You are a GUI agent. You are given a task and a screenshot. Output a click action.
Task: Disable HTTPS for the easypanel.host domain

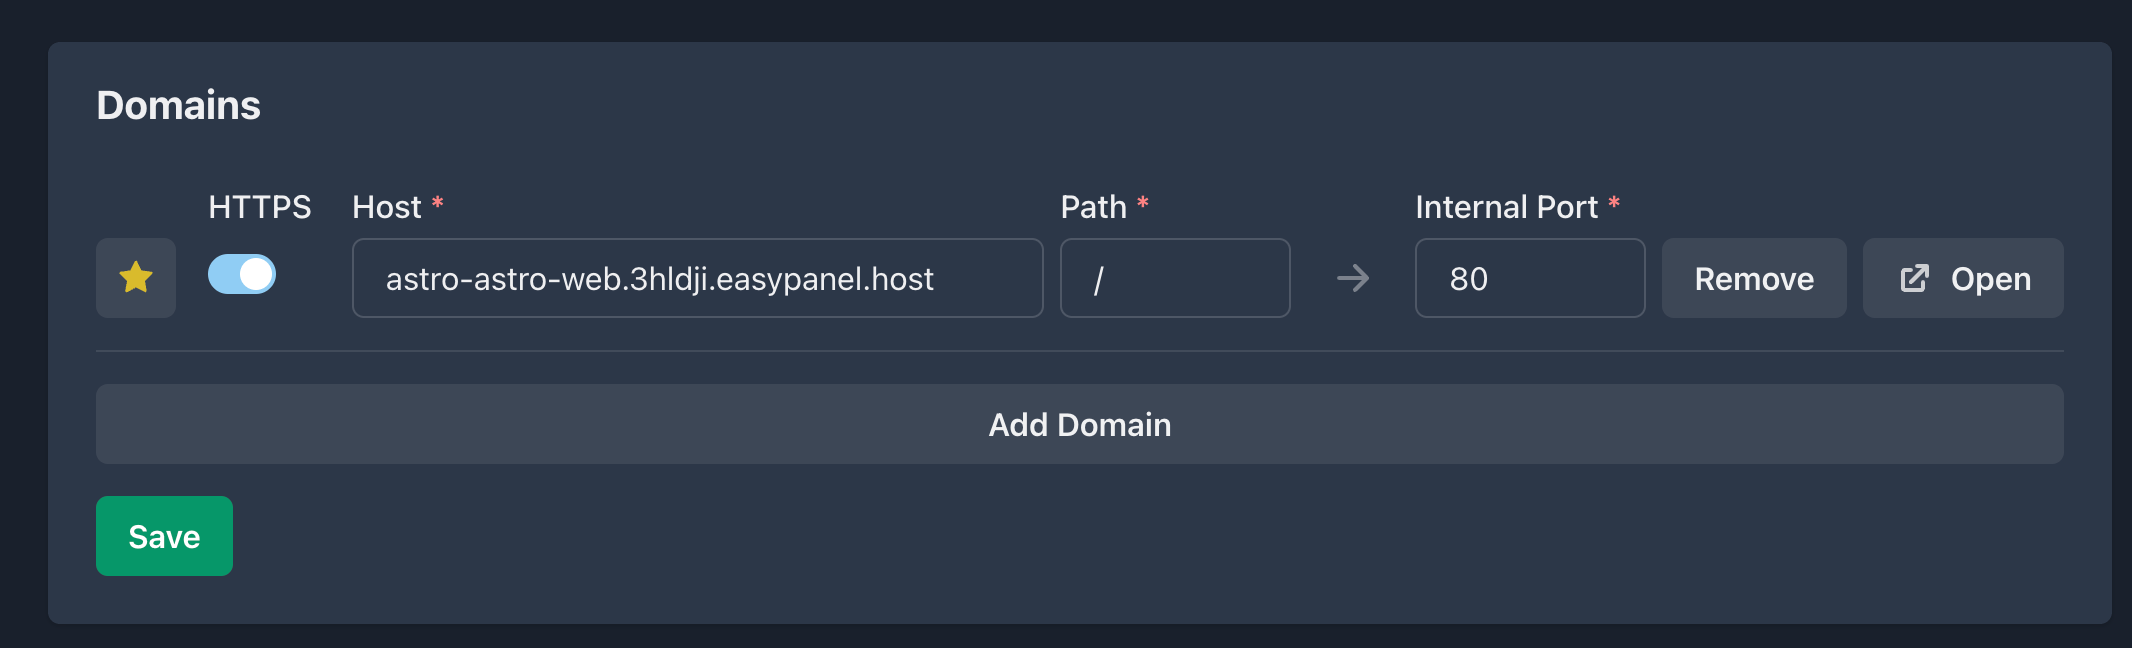pos(241,274)
